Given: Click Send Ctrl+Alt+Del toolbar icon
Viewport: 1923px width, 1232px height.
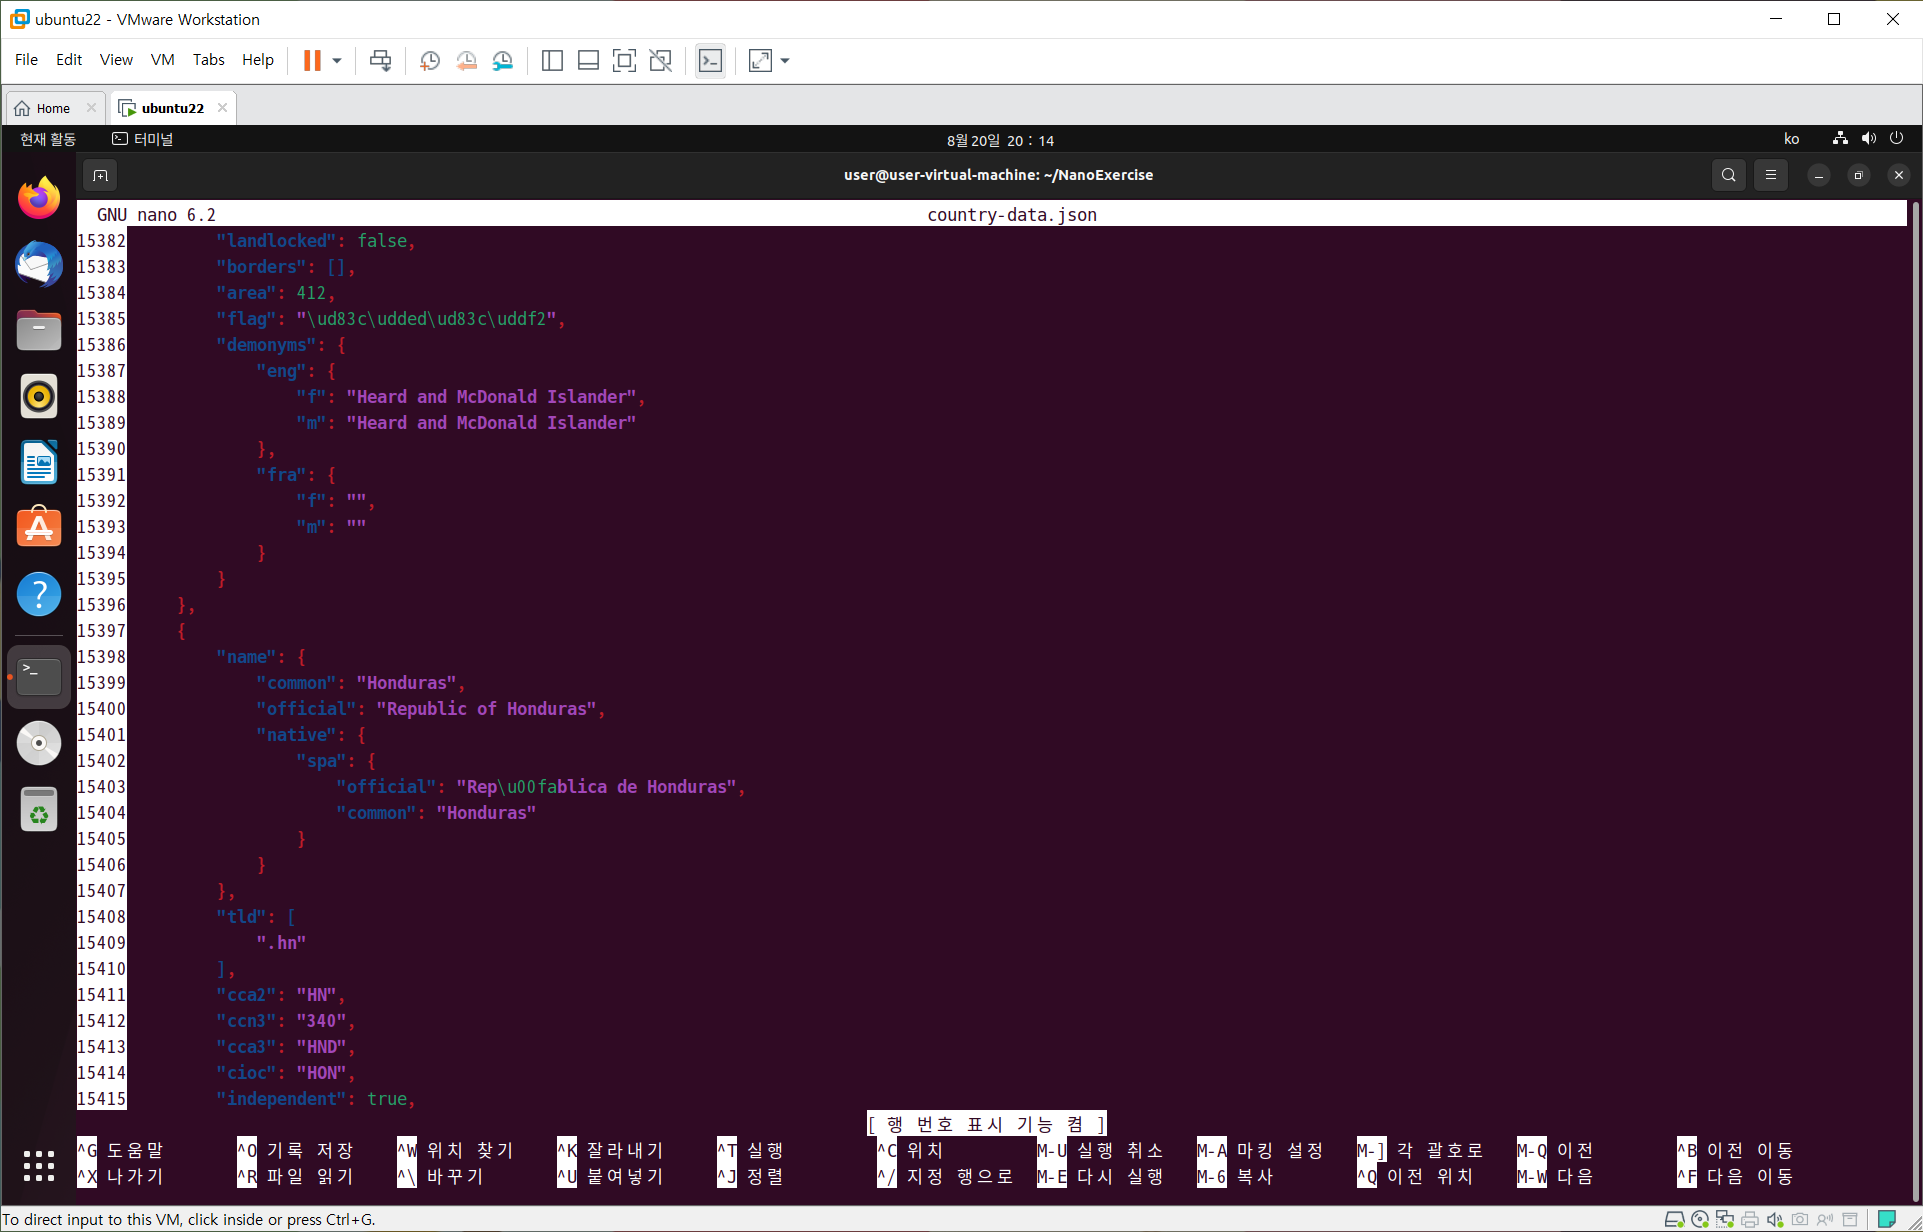Looking at the screenshot, I should coord(380,61).
